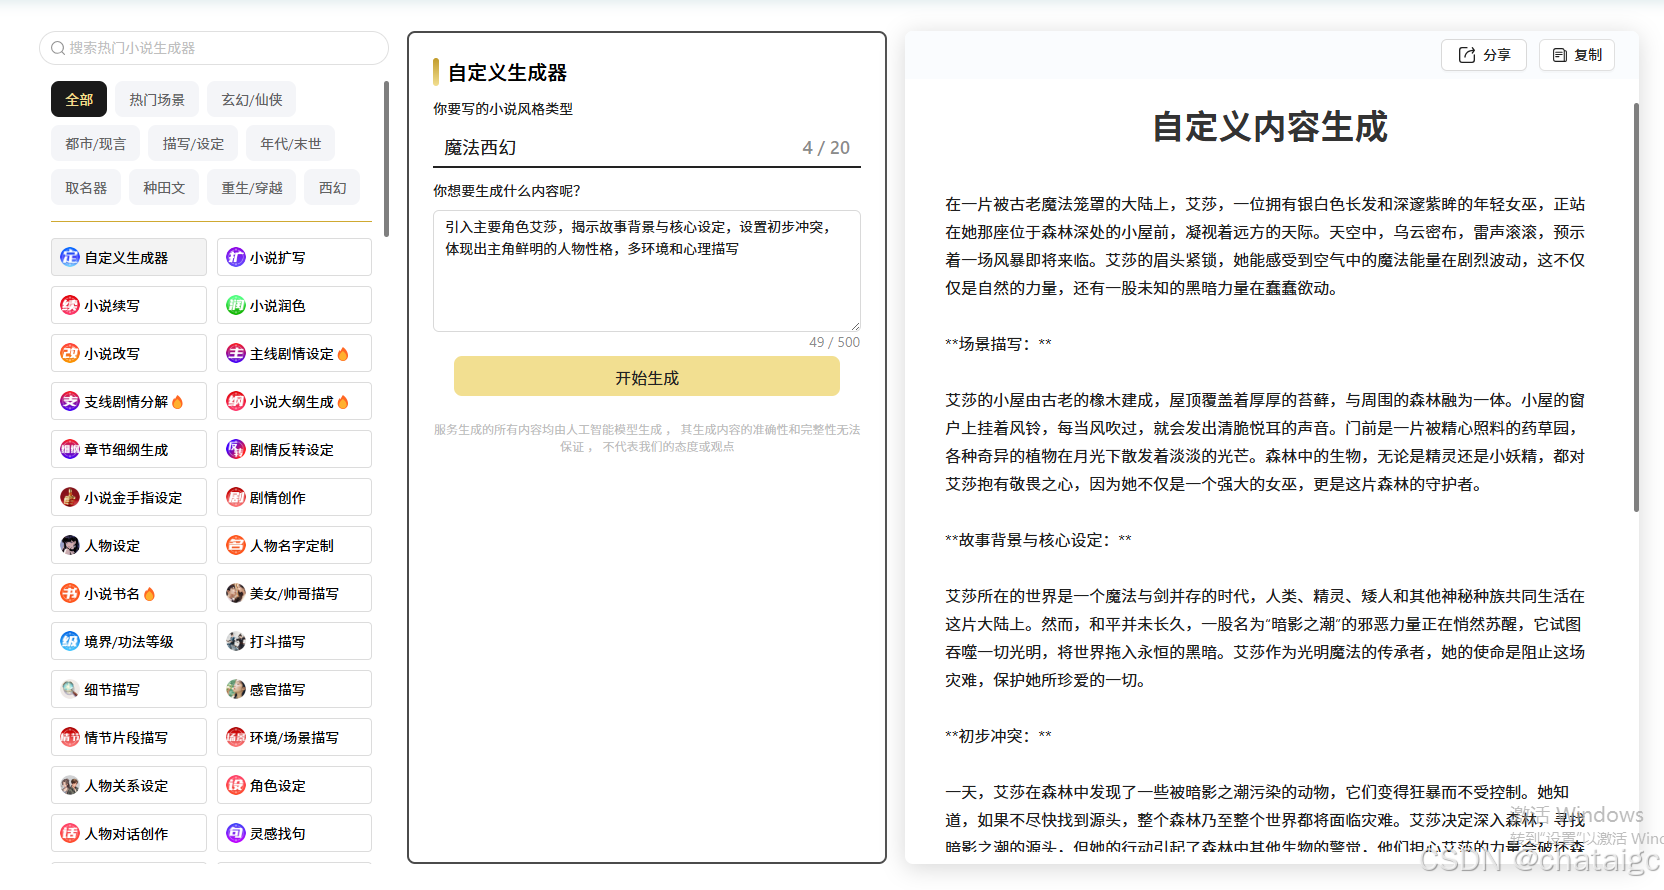Click the 复制 button label
1664x890 pixels.
(x=1588, y=55)
